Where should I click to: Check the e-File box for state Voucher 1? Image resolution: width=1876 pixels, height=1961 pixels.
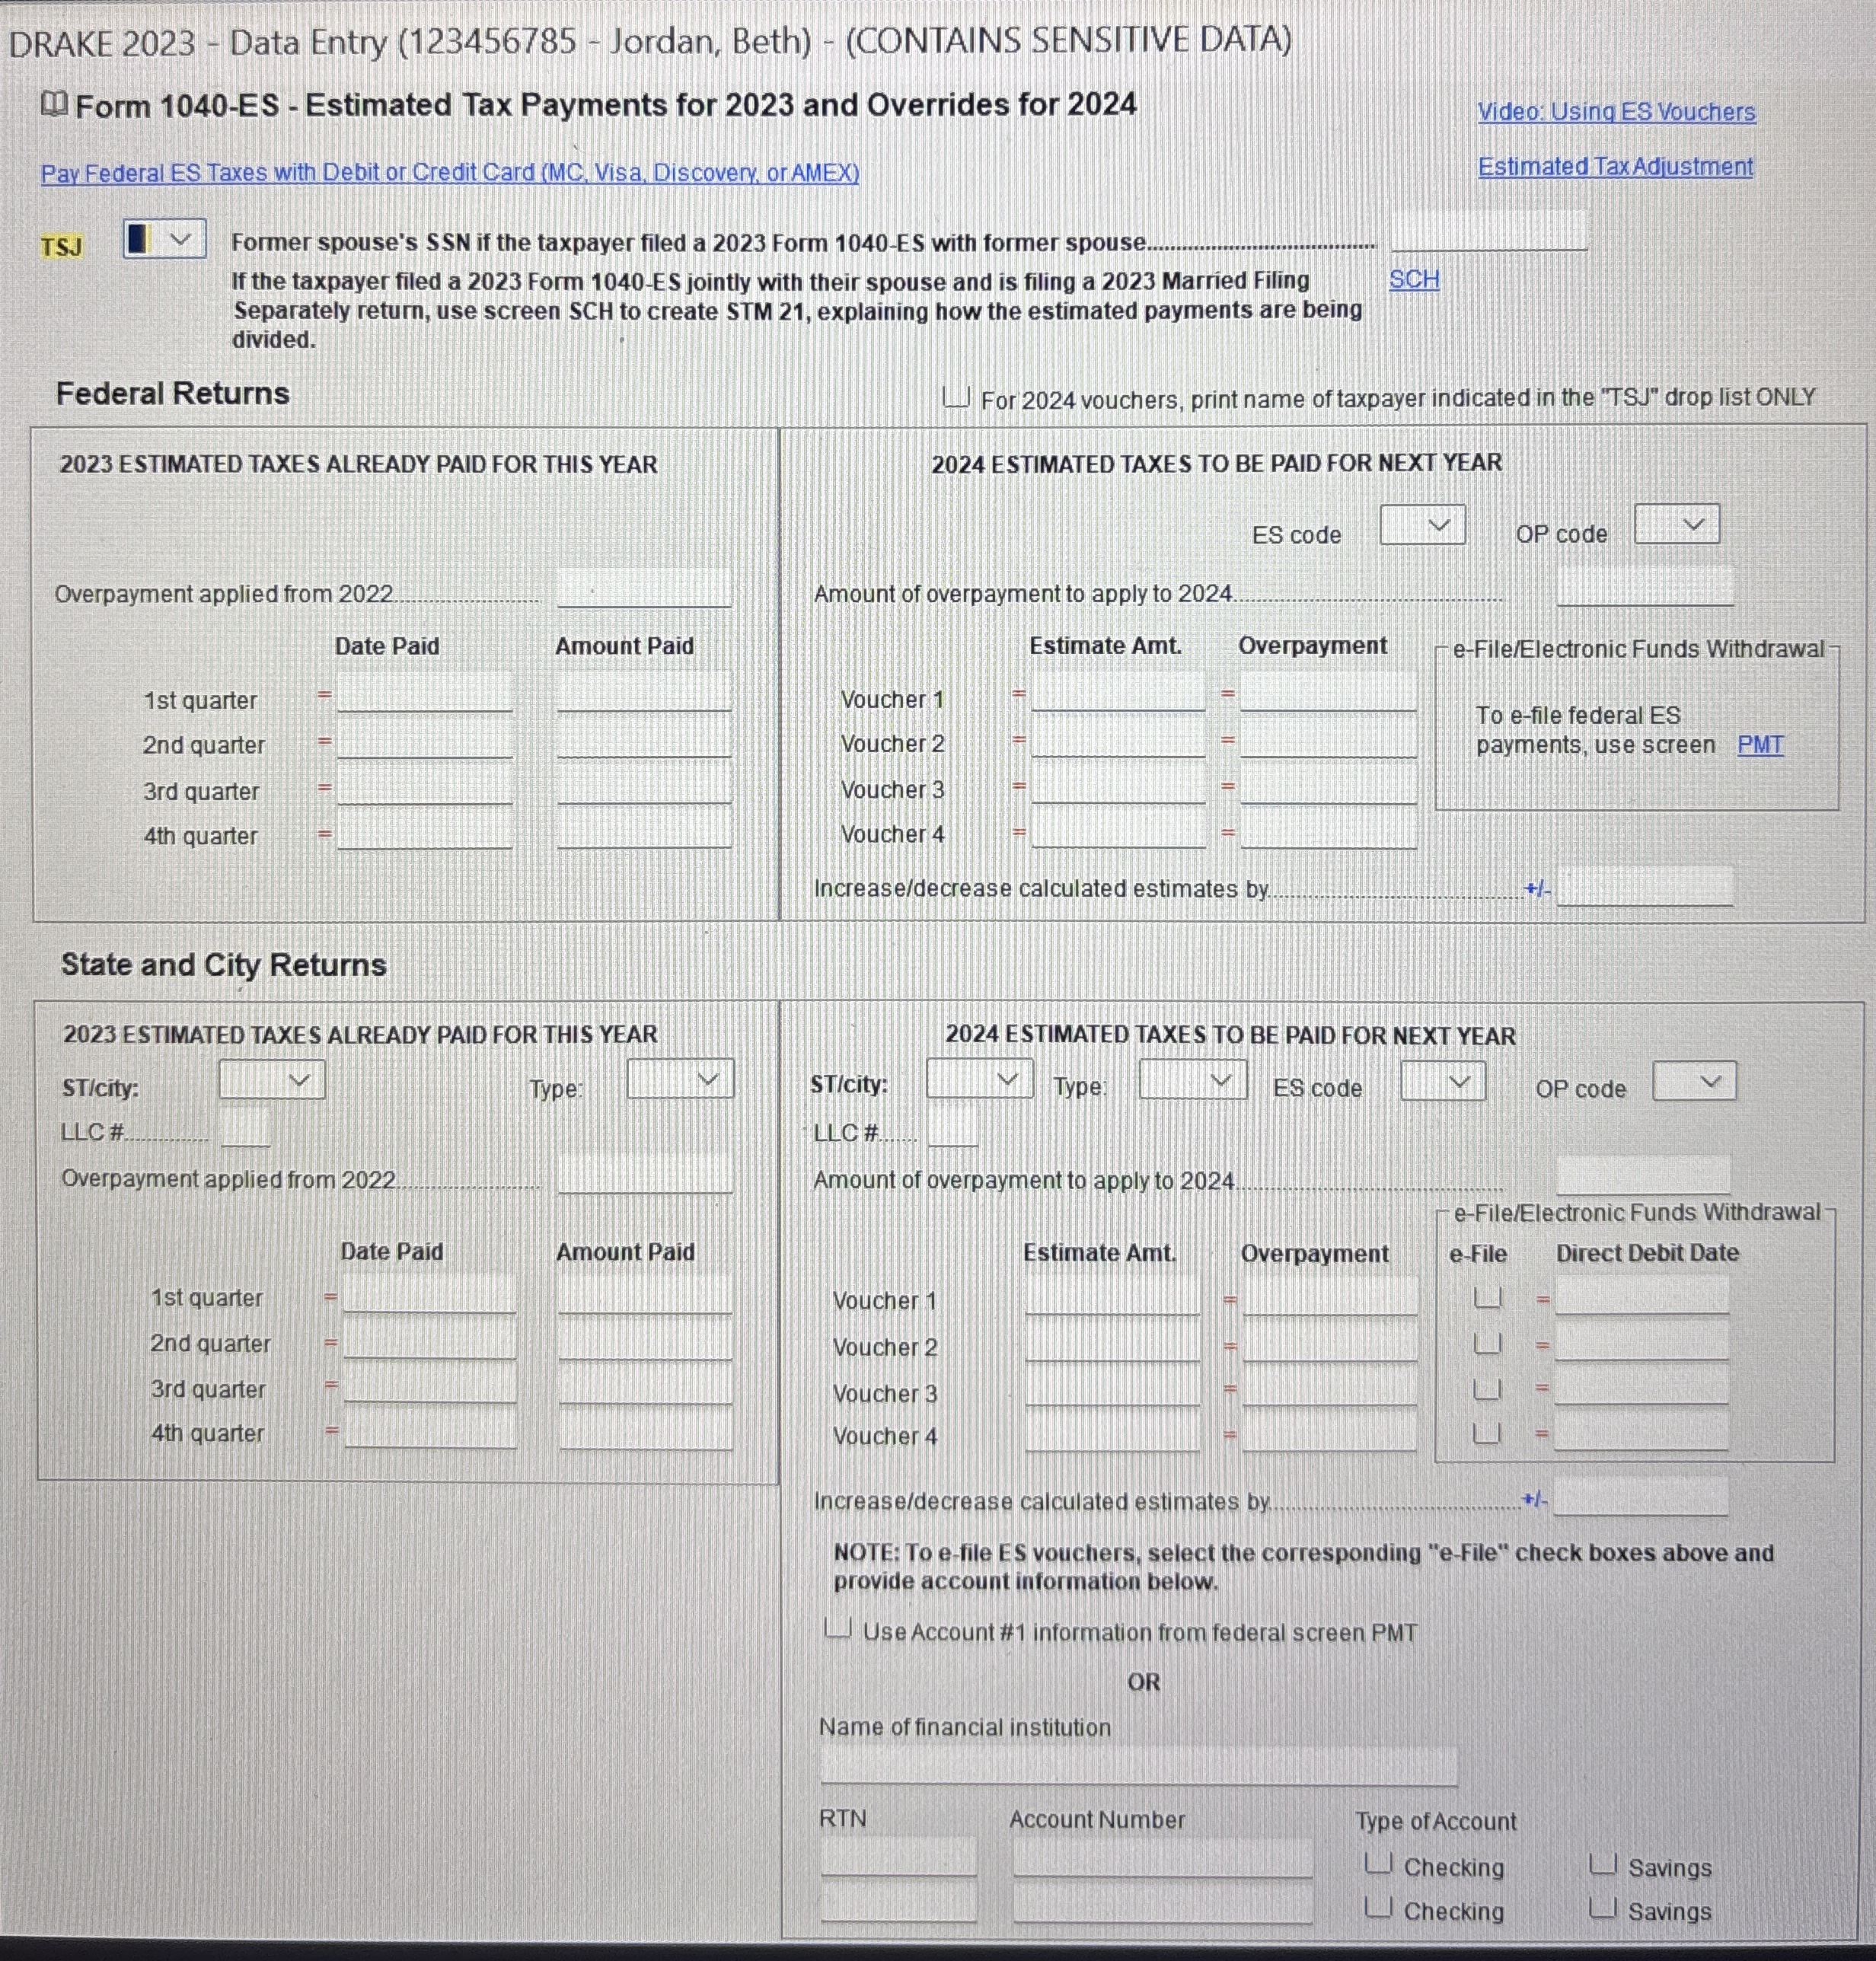coord(1487,1298)
